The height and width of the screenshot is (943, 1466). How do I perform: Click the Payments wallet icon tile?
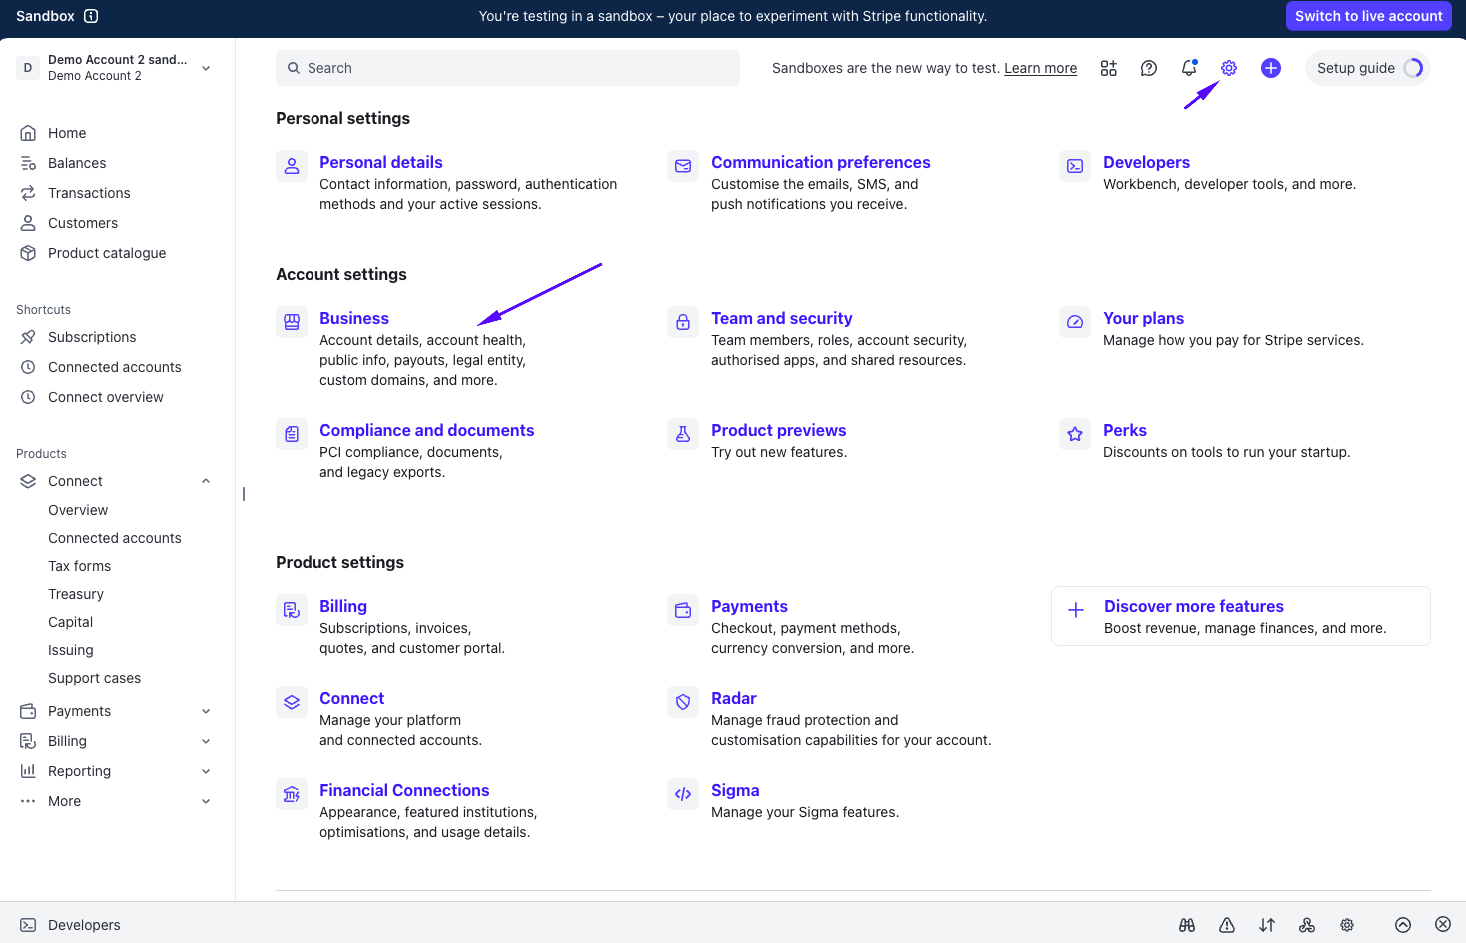click(683, 610)
